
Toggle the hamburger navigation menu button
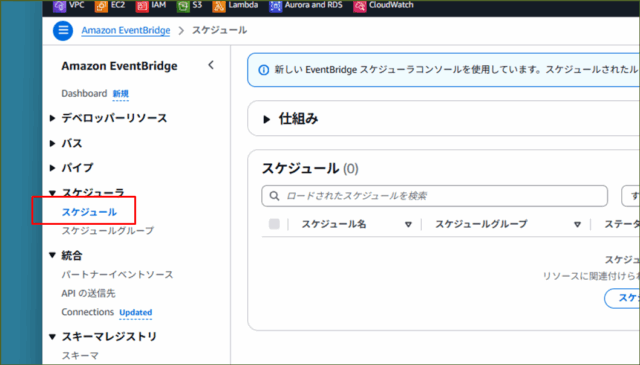(x=63, y=31)
